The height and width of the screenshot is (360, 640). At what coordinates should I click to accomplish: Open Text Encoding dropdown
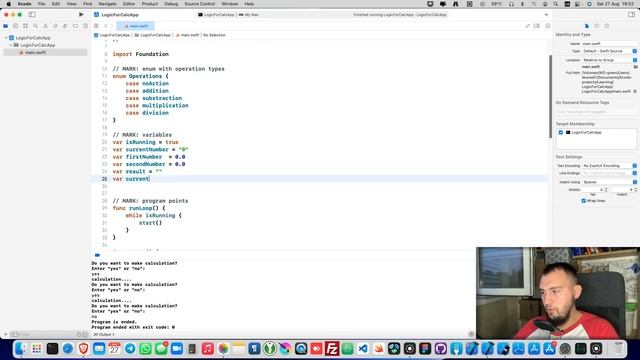click(609, 166)
